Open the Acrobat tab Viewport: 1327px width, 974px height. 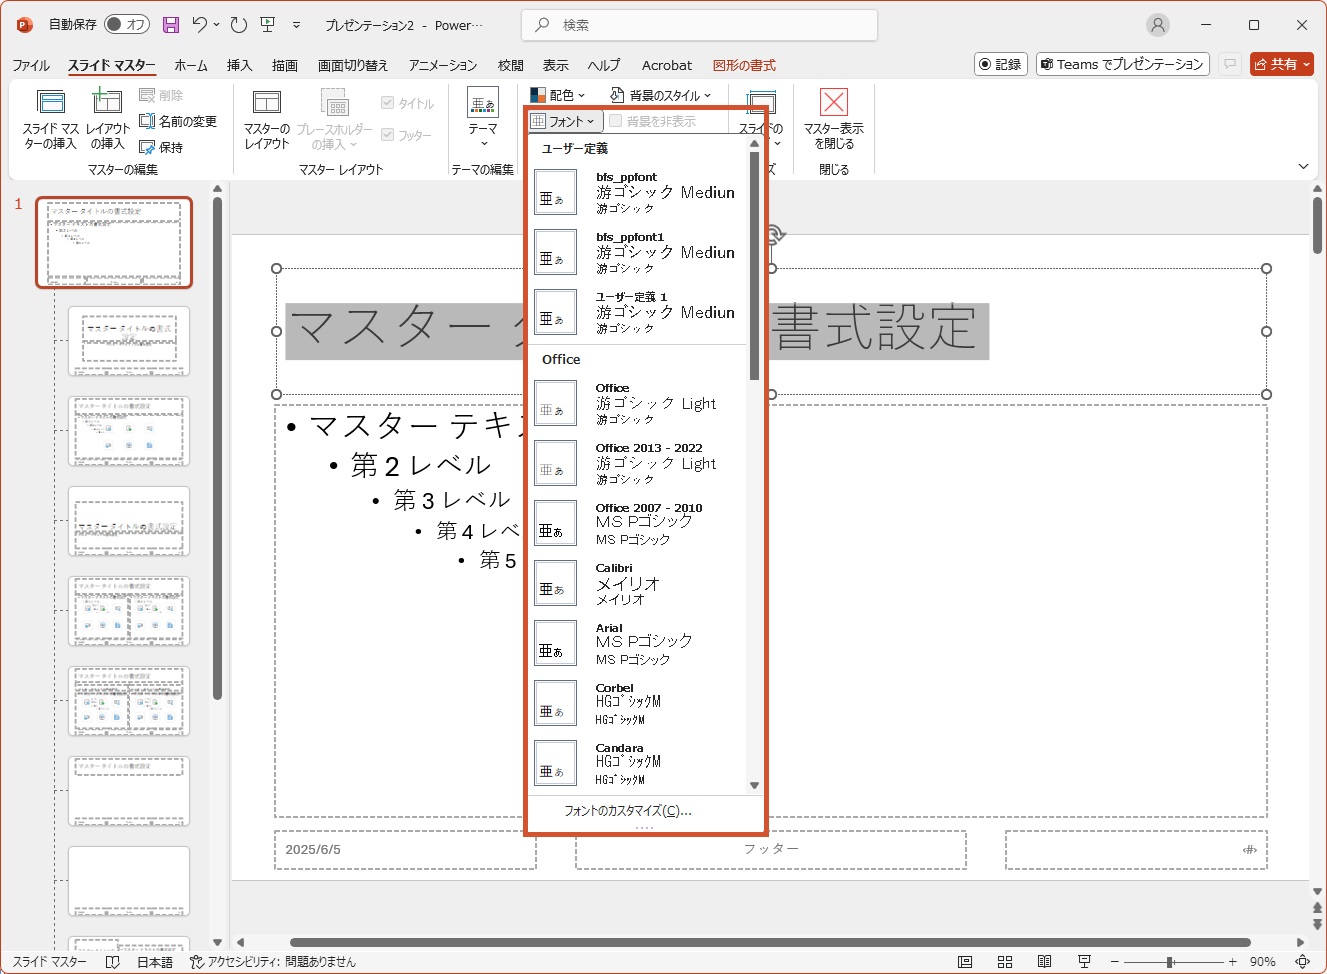point(667,66)
